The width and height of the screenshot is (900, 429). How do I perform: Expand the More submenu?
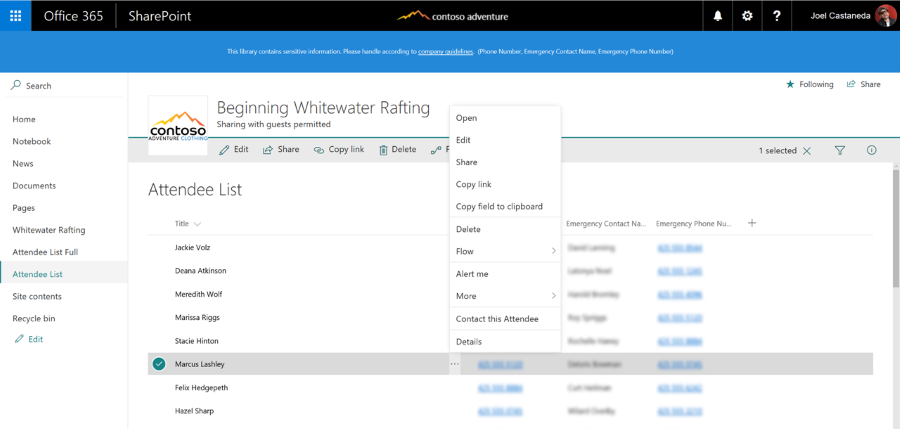[505, 296]
